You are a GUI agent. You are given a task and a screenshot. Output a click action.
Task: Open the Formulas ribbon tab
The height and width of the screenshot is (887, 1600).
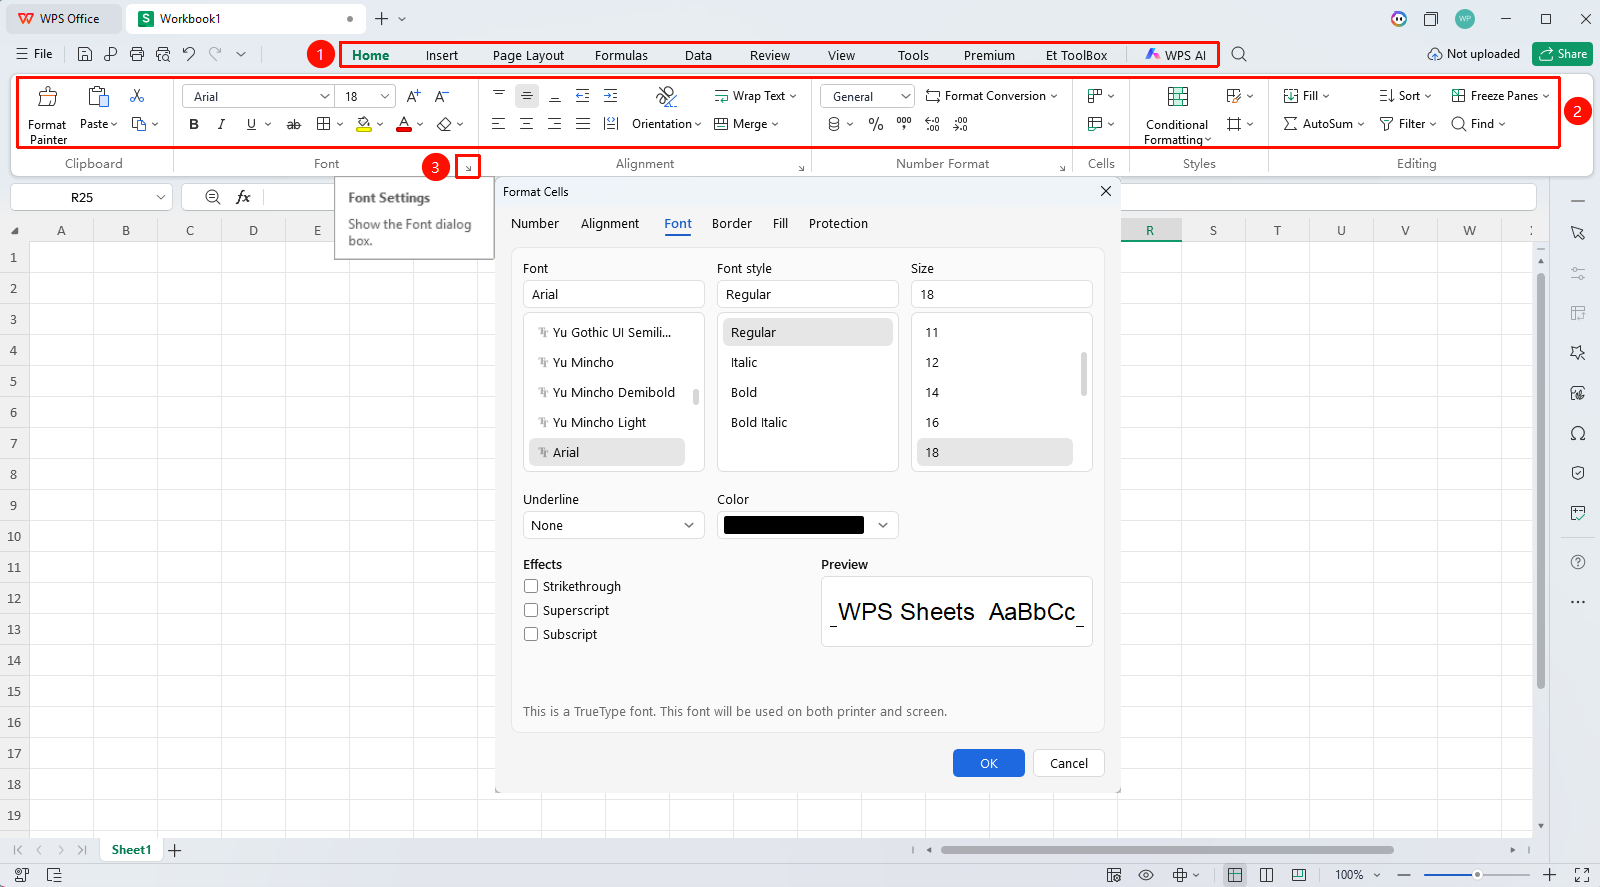(621, 55)
